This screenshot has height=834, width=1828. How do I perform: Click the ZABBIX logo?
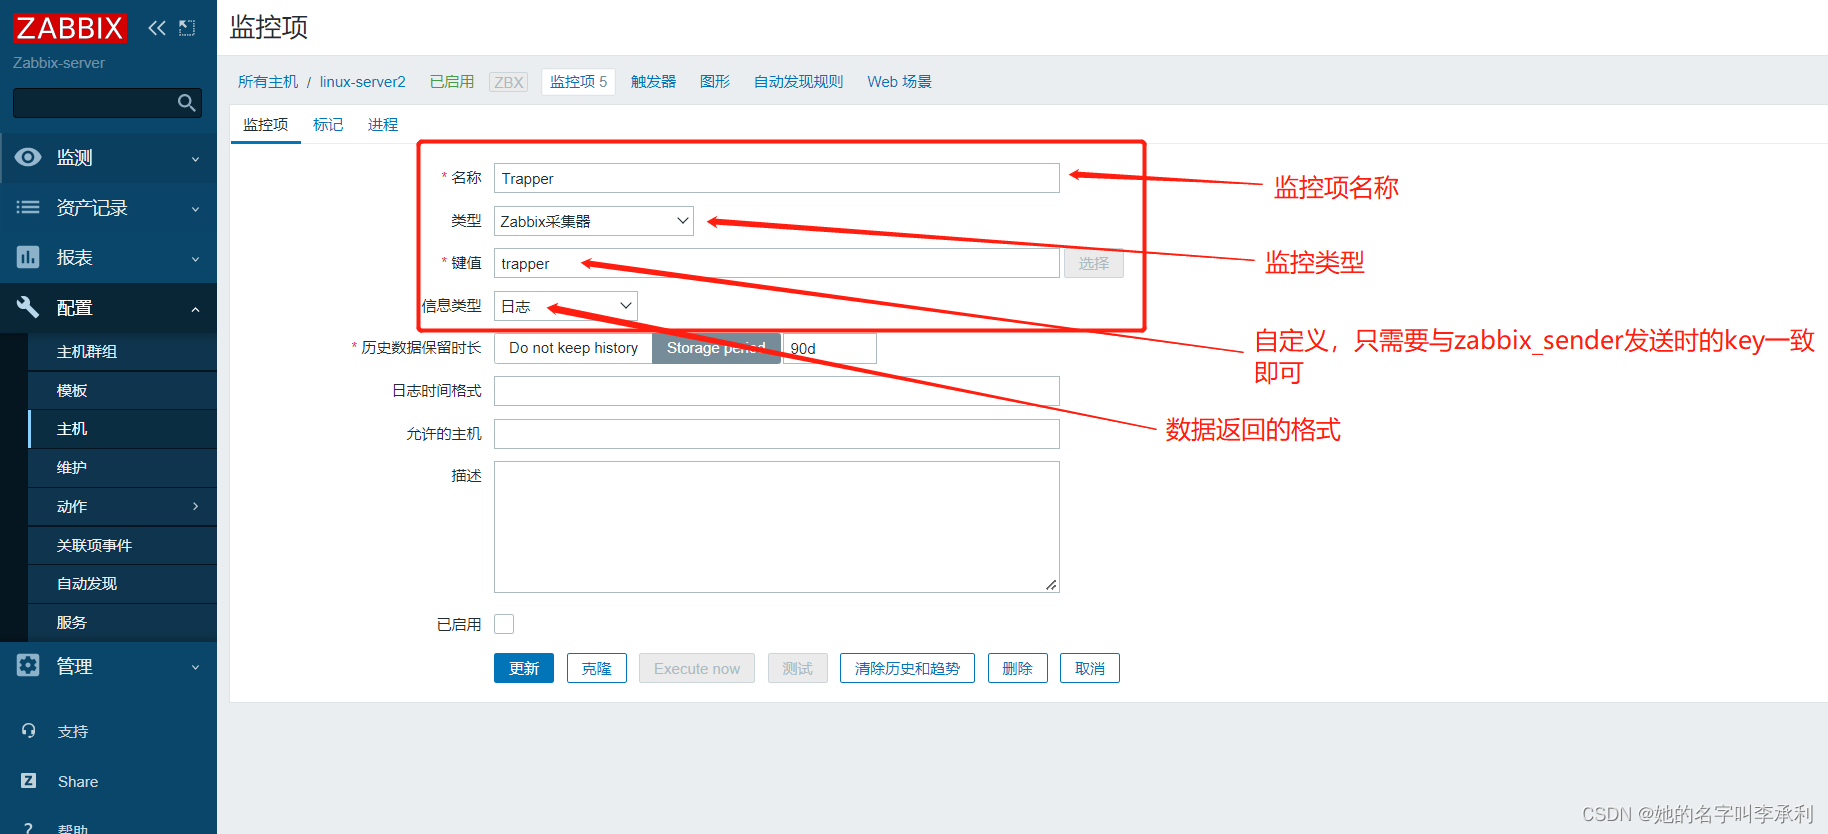click(x=70, y=28)
